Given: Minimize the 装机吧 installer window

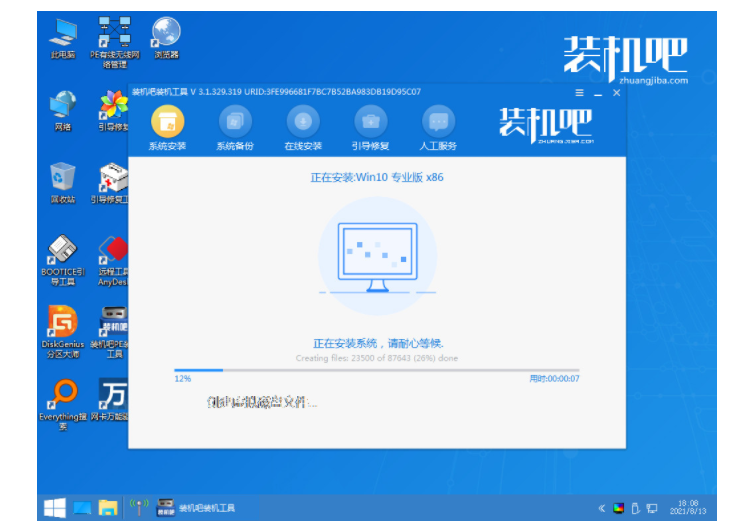Looking at the screenshot, I should point(598,93).
